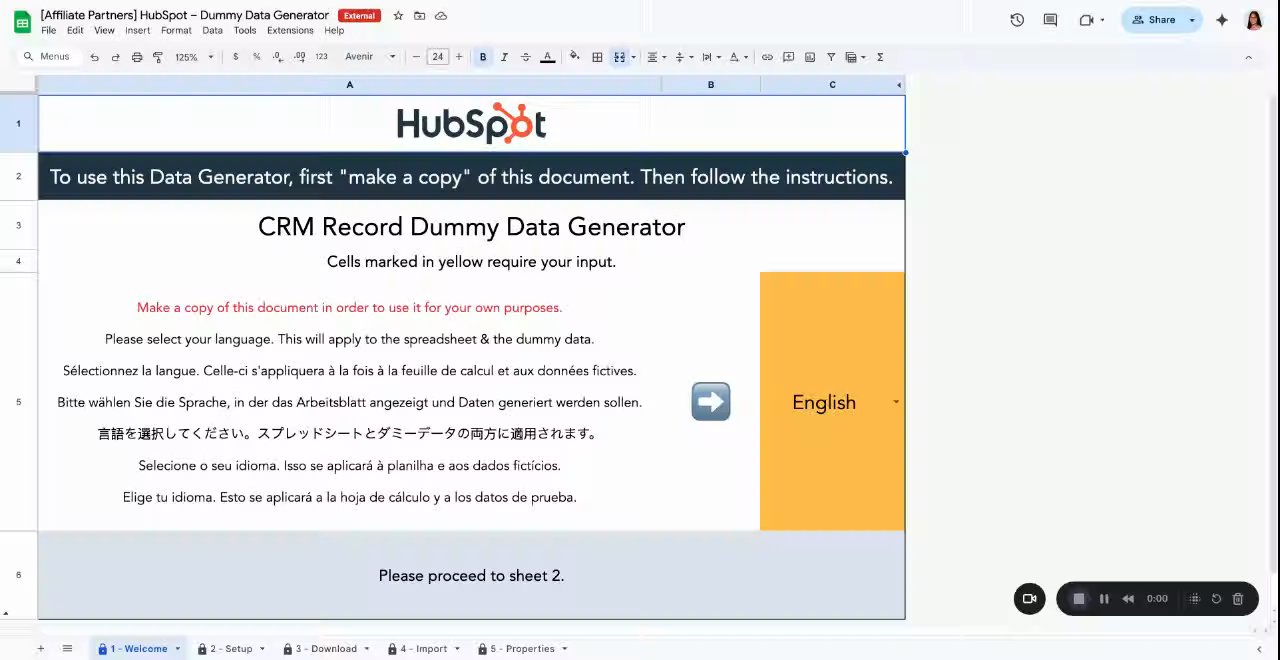Open the Format menu

coord(176,31)
